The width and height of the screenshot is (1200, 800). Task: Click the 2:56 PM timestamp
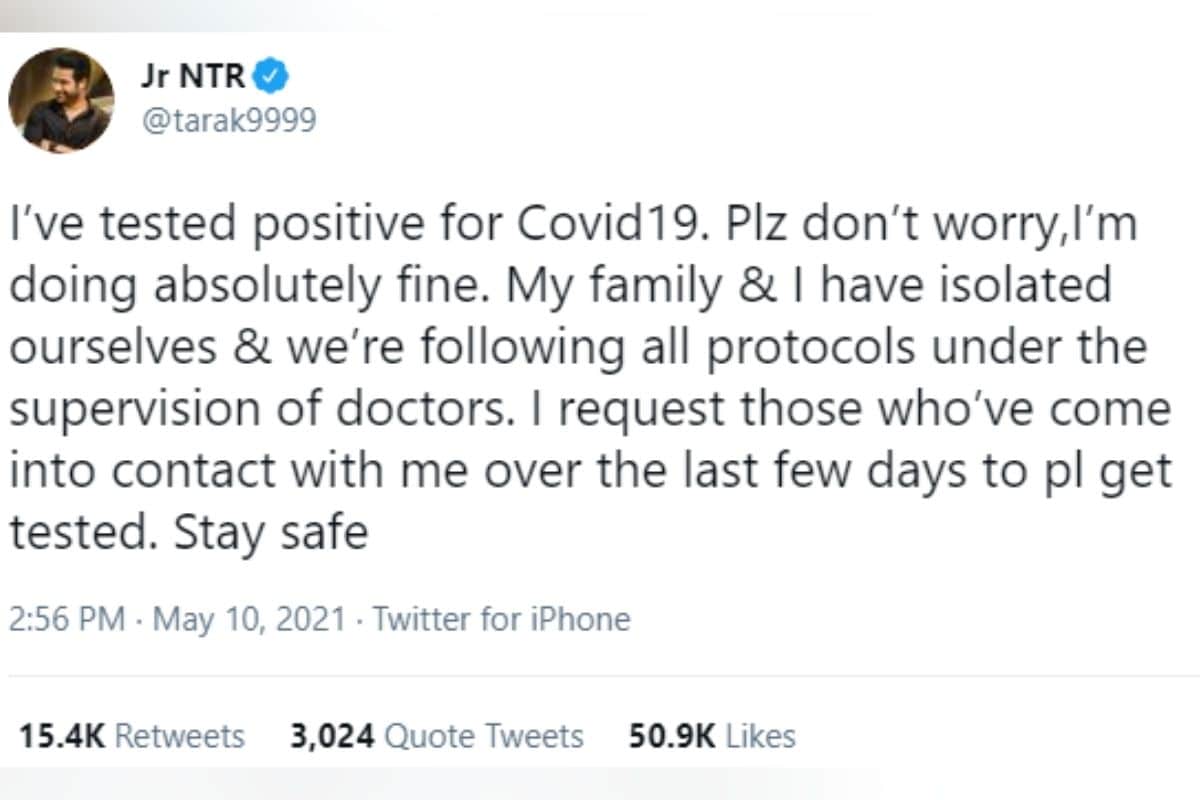pos(68,619)
